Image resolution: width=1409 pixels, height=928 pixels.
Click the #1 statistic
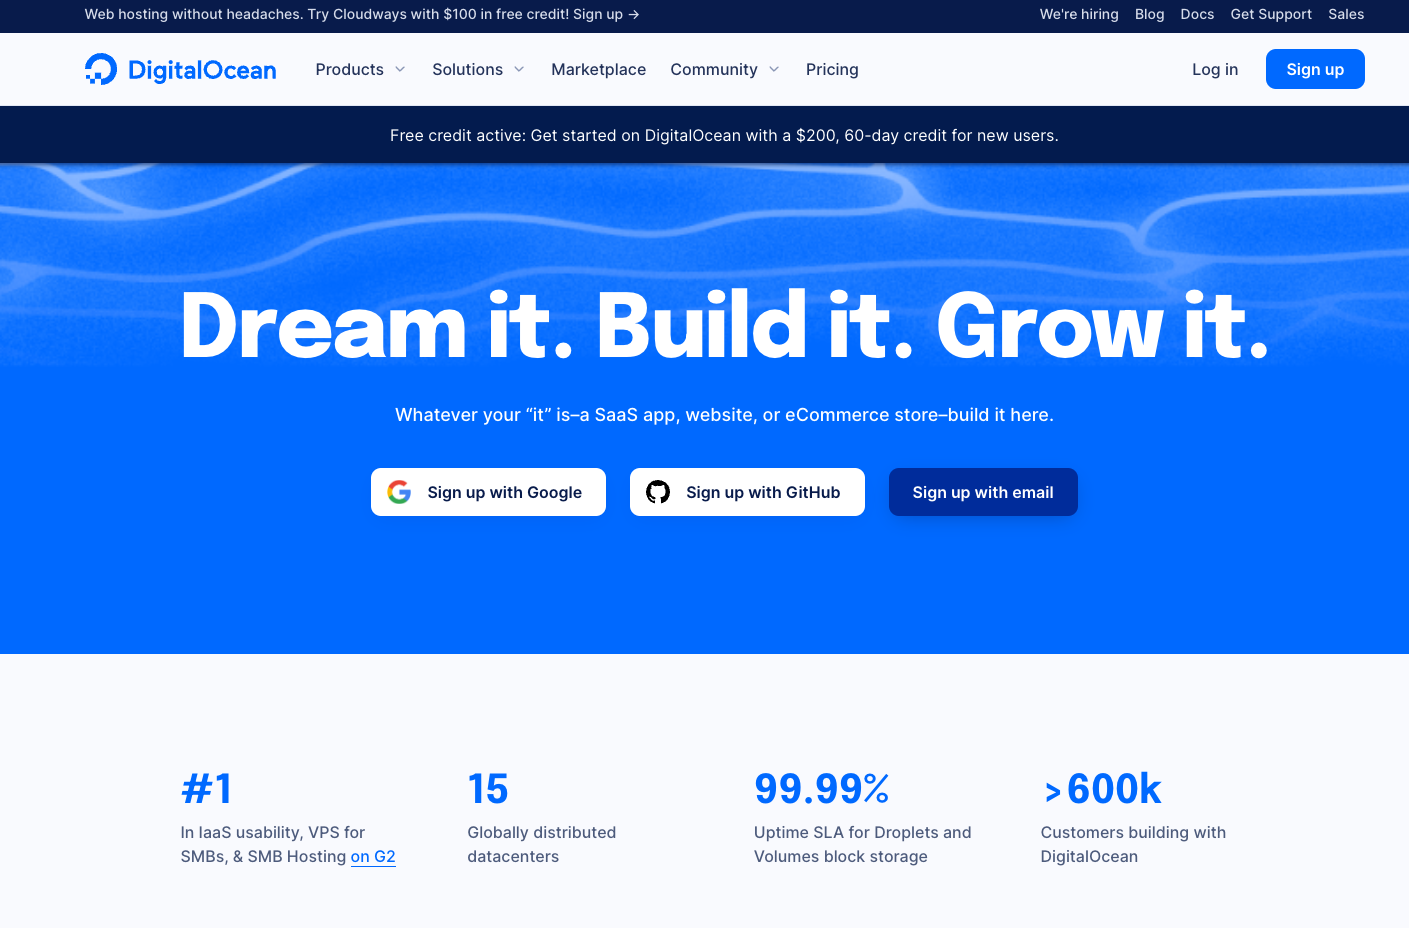tap(207, 789)
